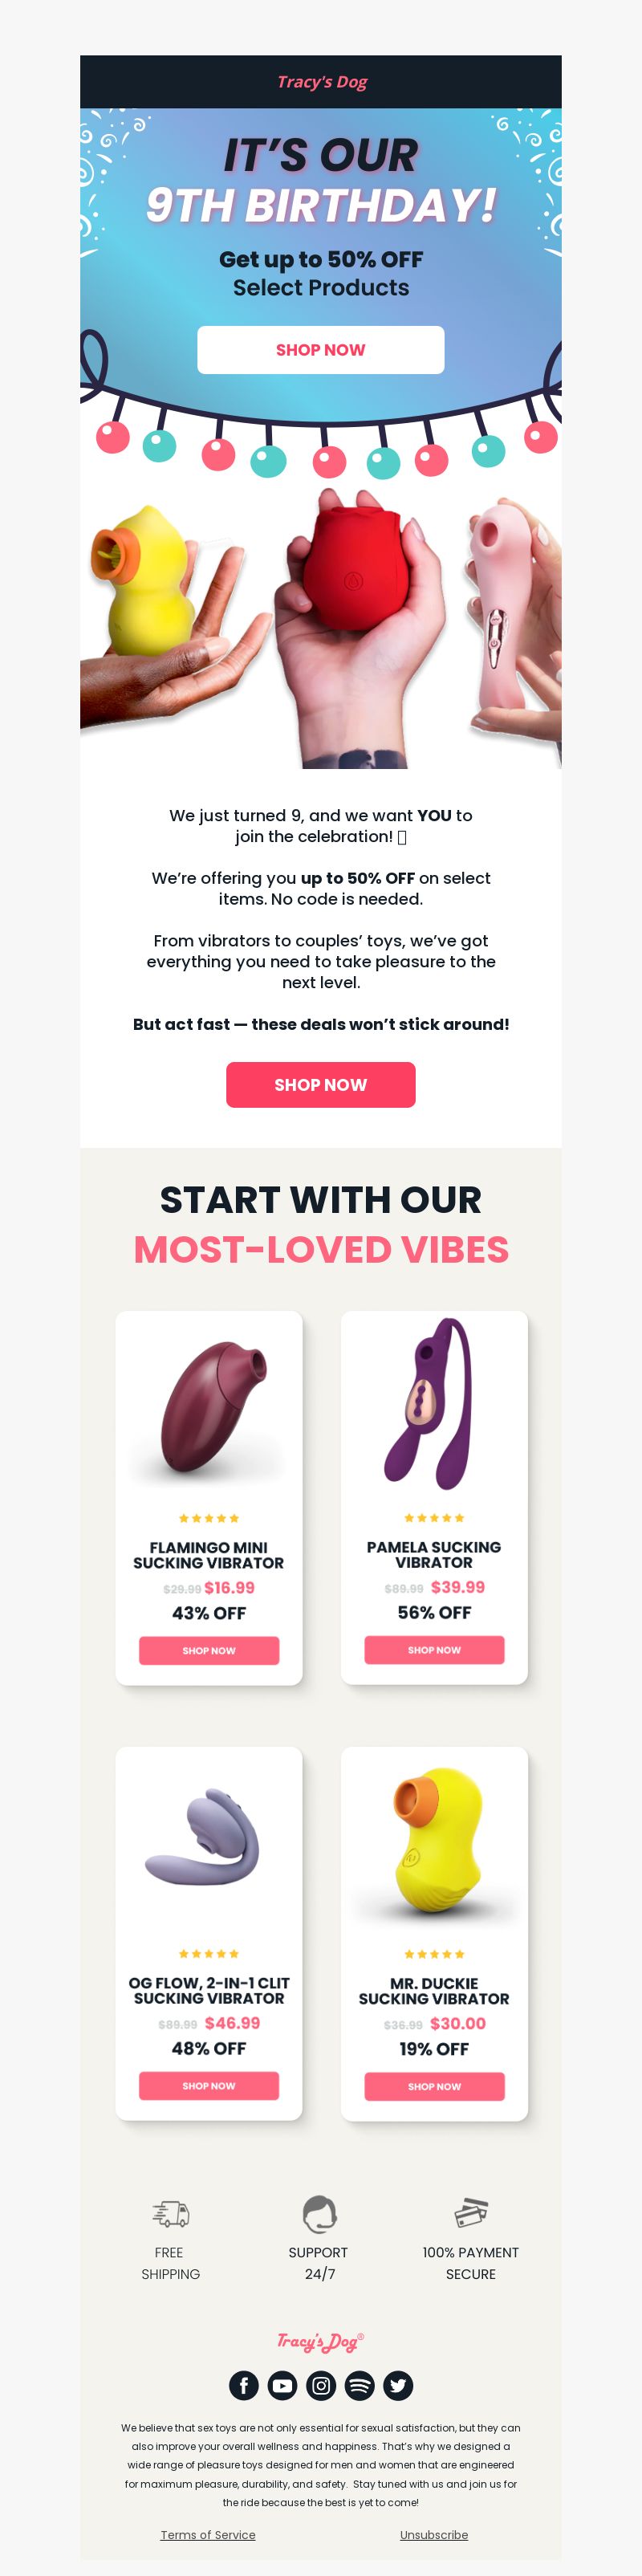642x2576 pixels.
Task: Click the Unsubscribe link
Action: [x=434, y=2534]
